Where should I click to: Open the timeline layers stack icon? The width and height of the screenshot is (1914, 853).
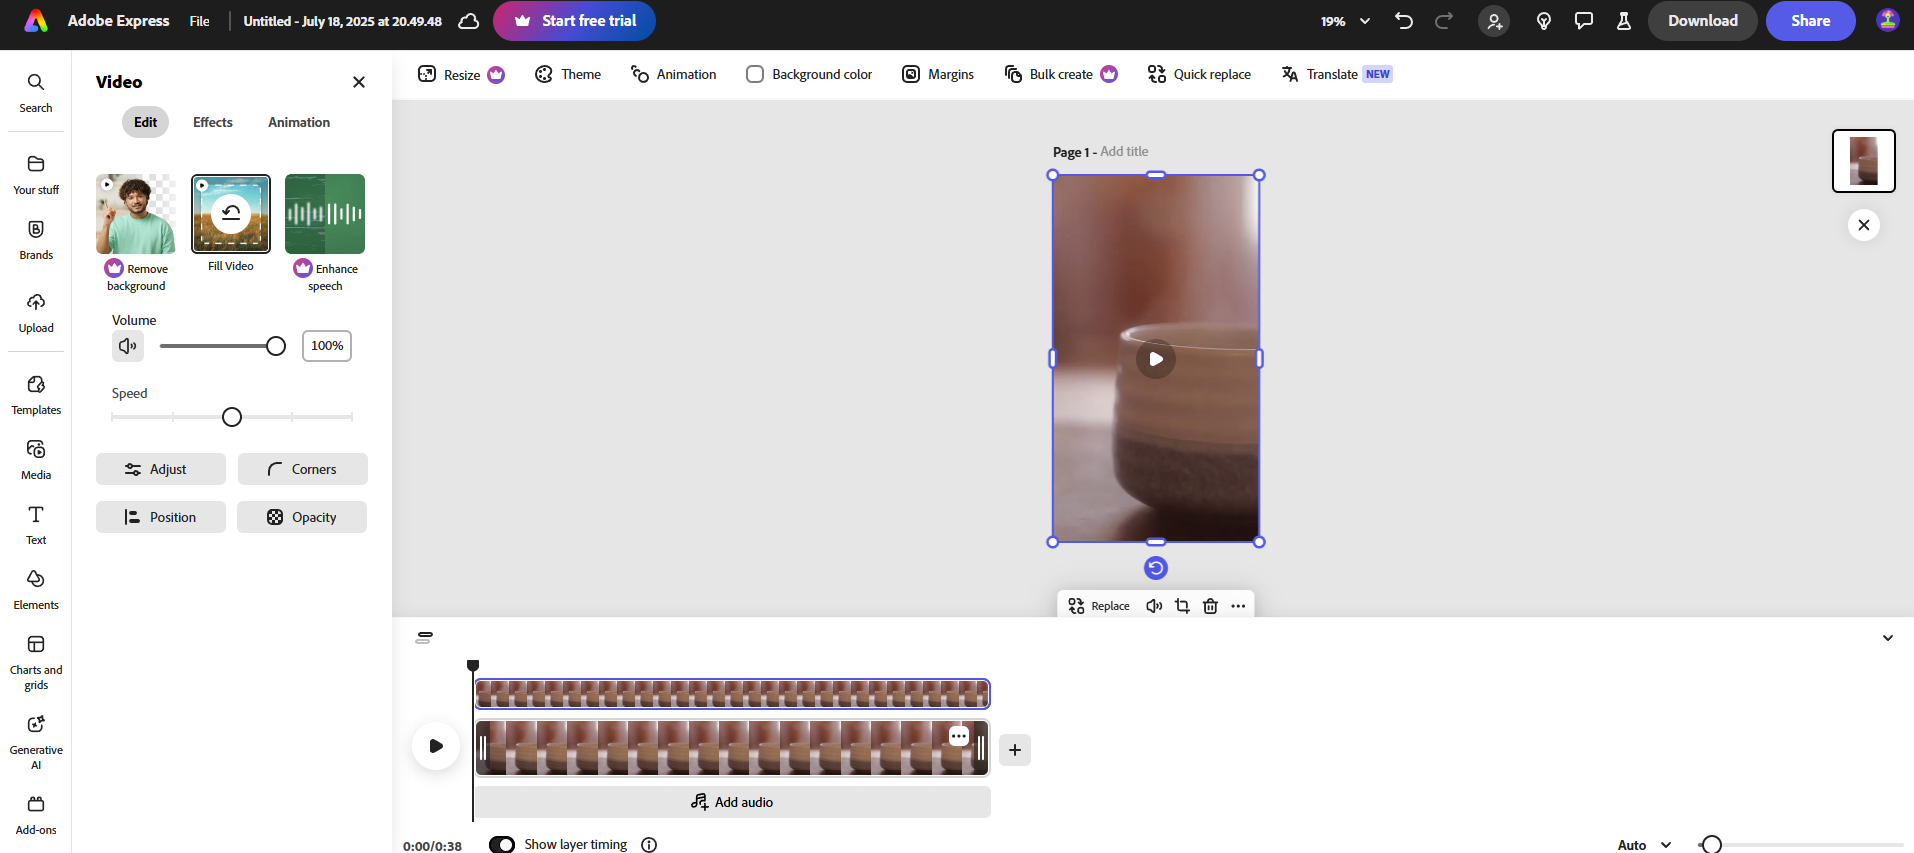pyautogui.click(x=424, y=637)
